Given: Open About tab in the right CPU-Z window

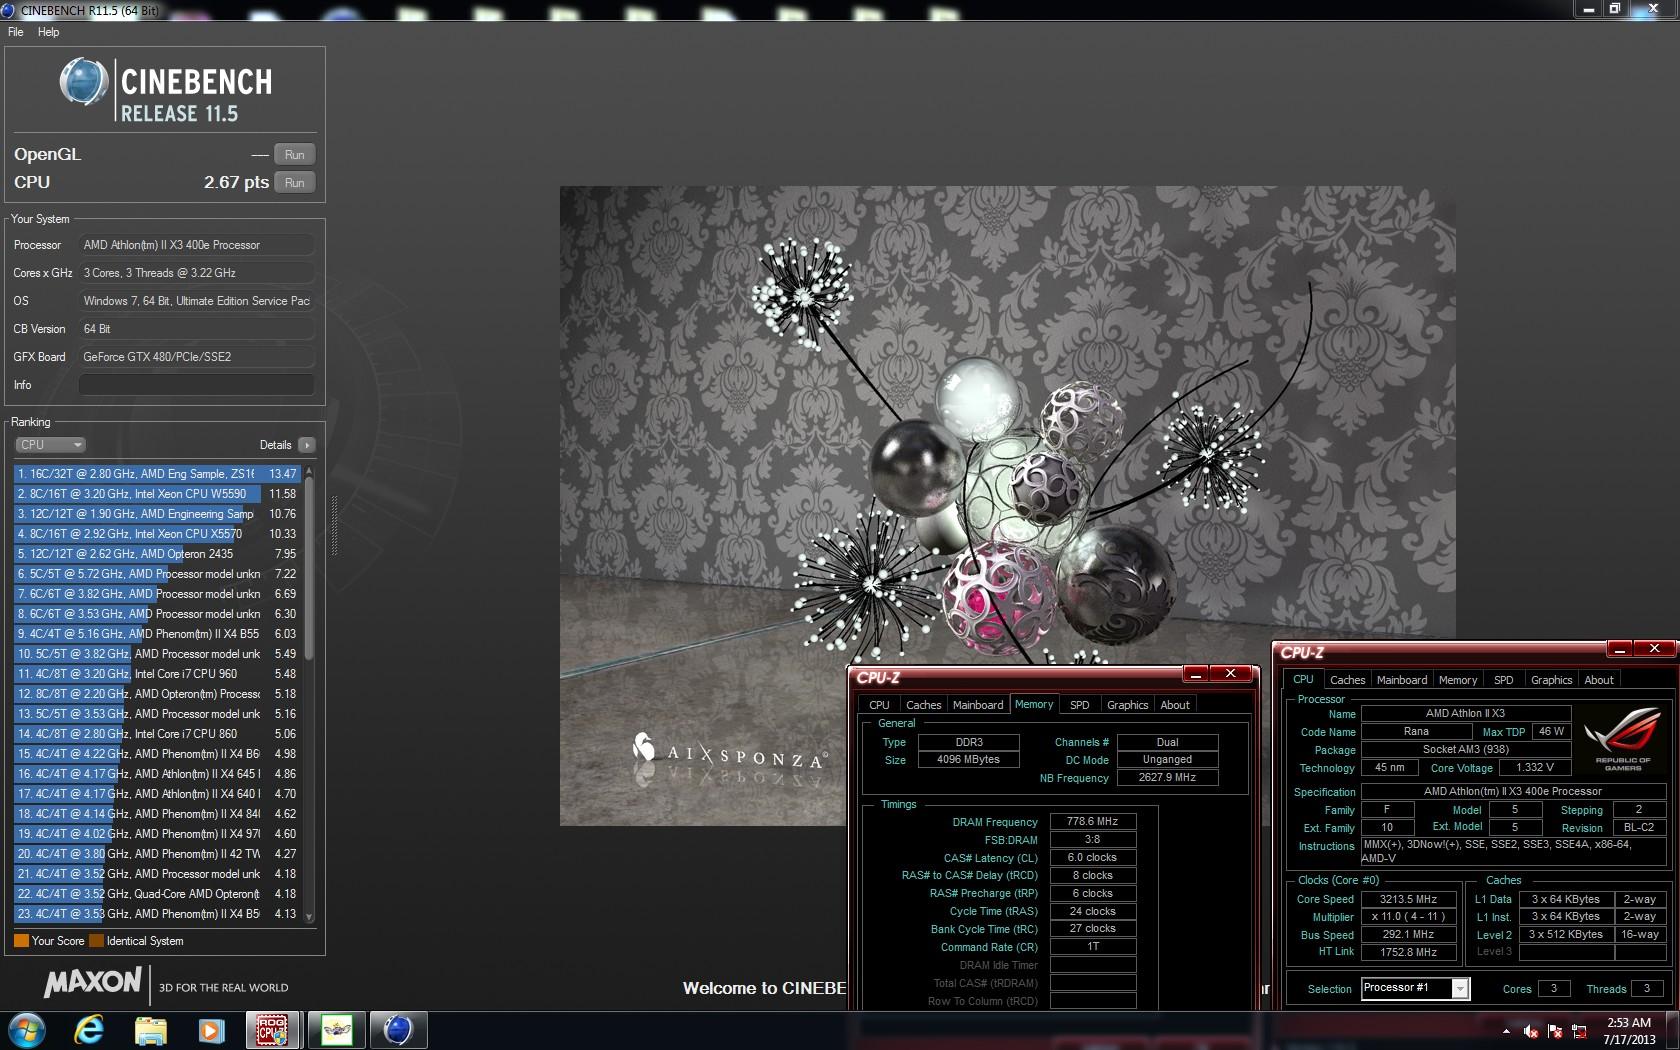Looking at the screenshot, I should 1599,680.
